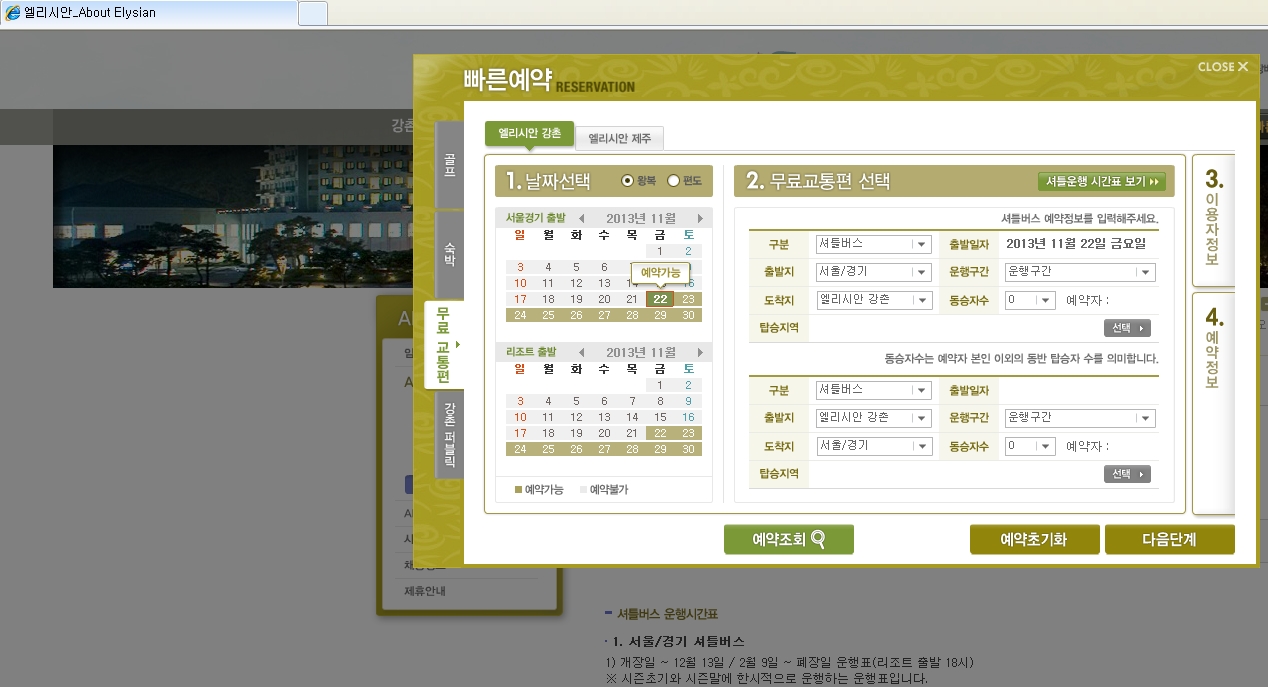
Task: Open the 셔틀운행 시간표 보기 timetable
Action: tap(1102, 182)
